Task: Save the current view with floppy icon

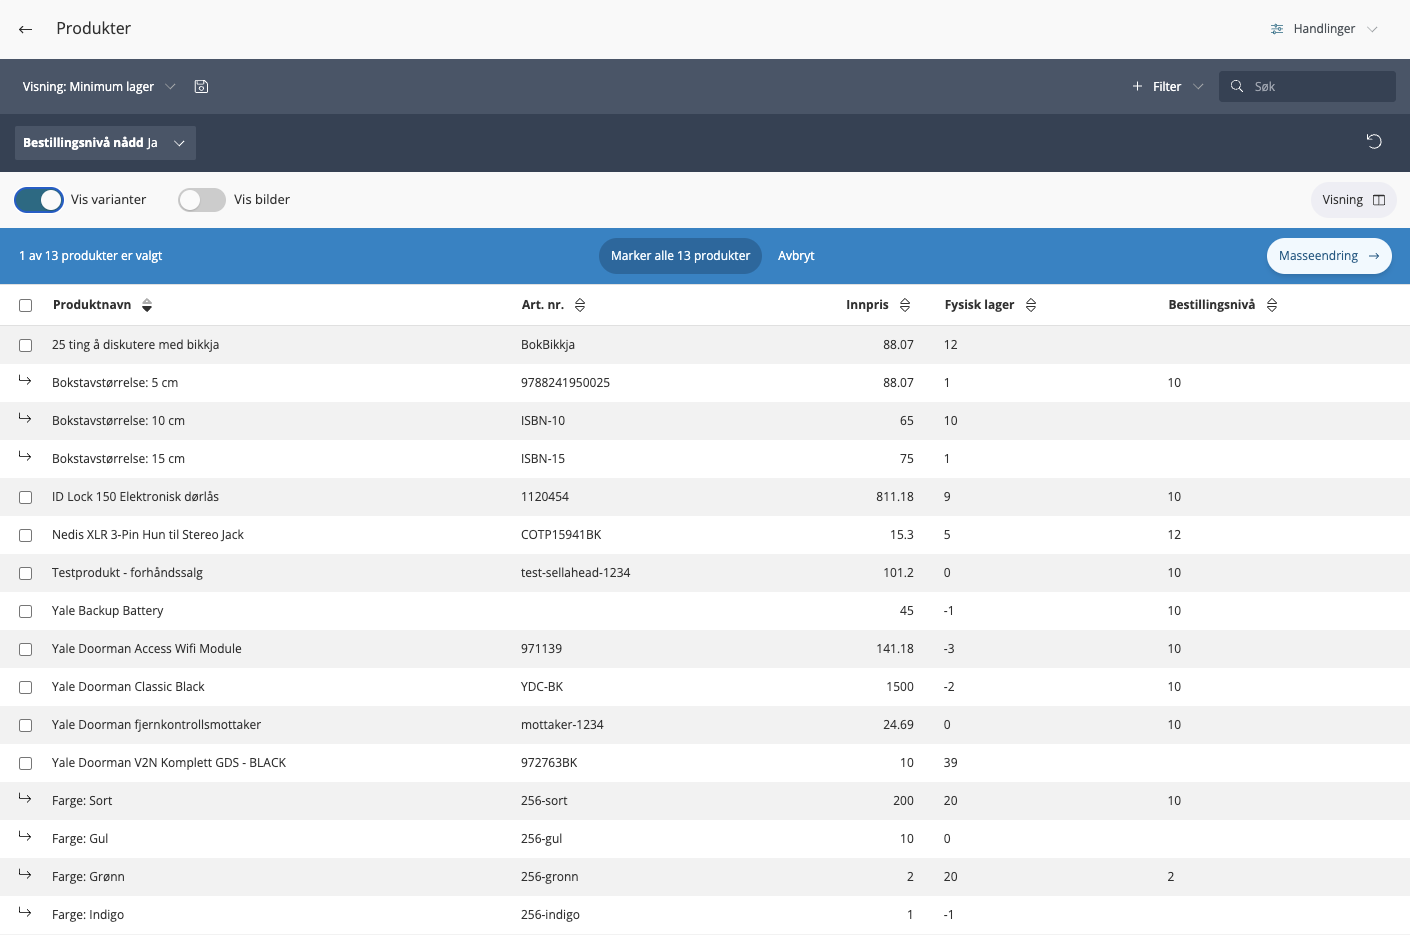Action: (x=201, y=87)
